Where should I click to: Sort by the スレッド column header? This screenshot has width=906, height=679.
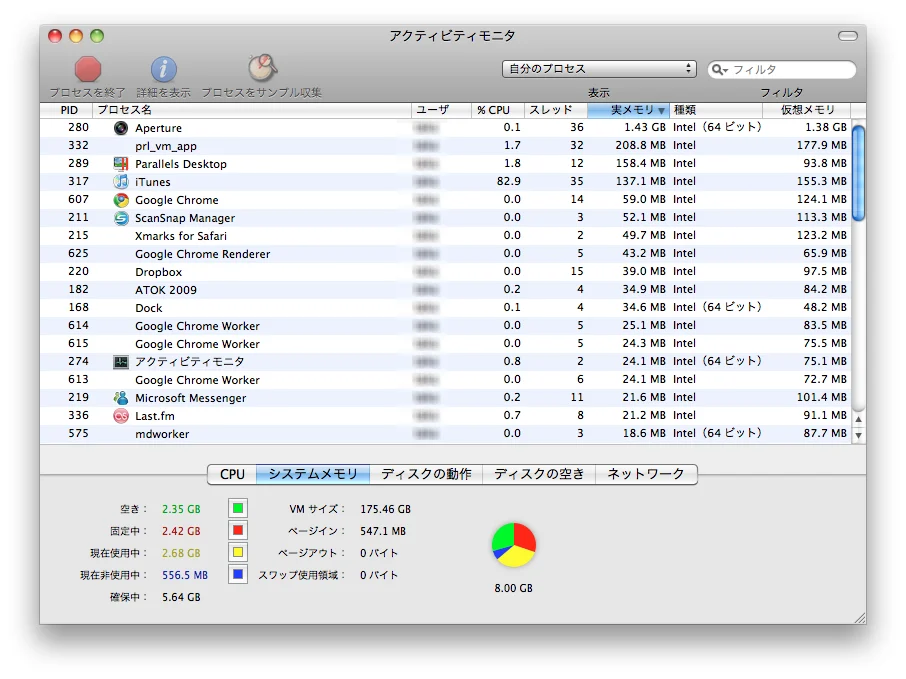[x=555, y=110]
